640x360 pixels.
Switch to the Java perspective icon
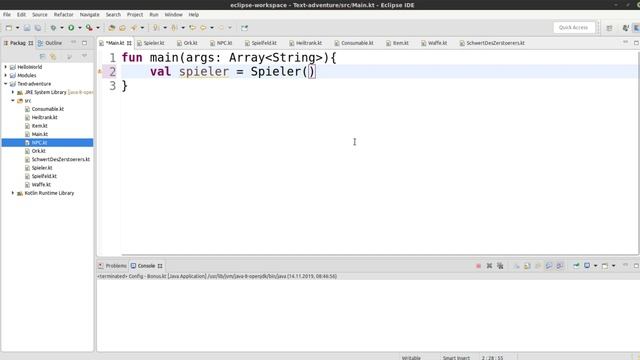point(625,28)
